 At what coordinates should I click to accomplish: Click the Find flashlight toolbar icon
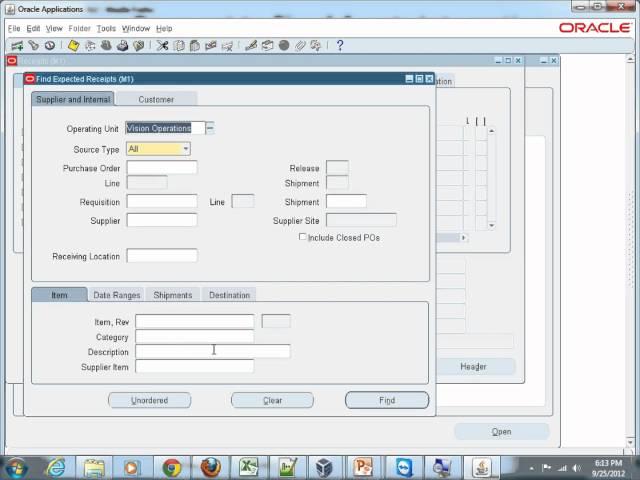click(x=34, y=46)
